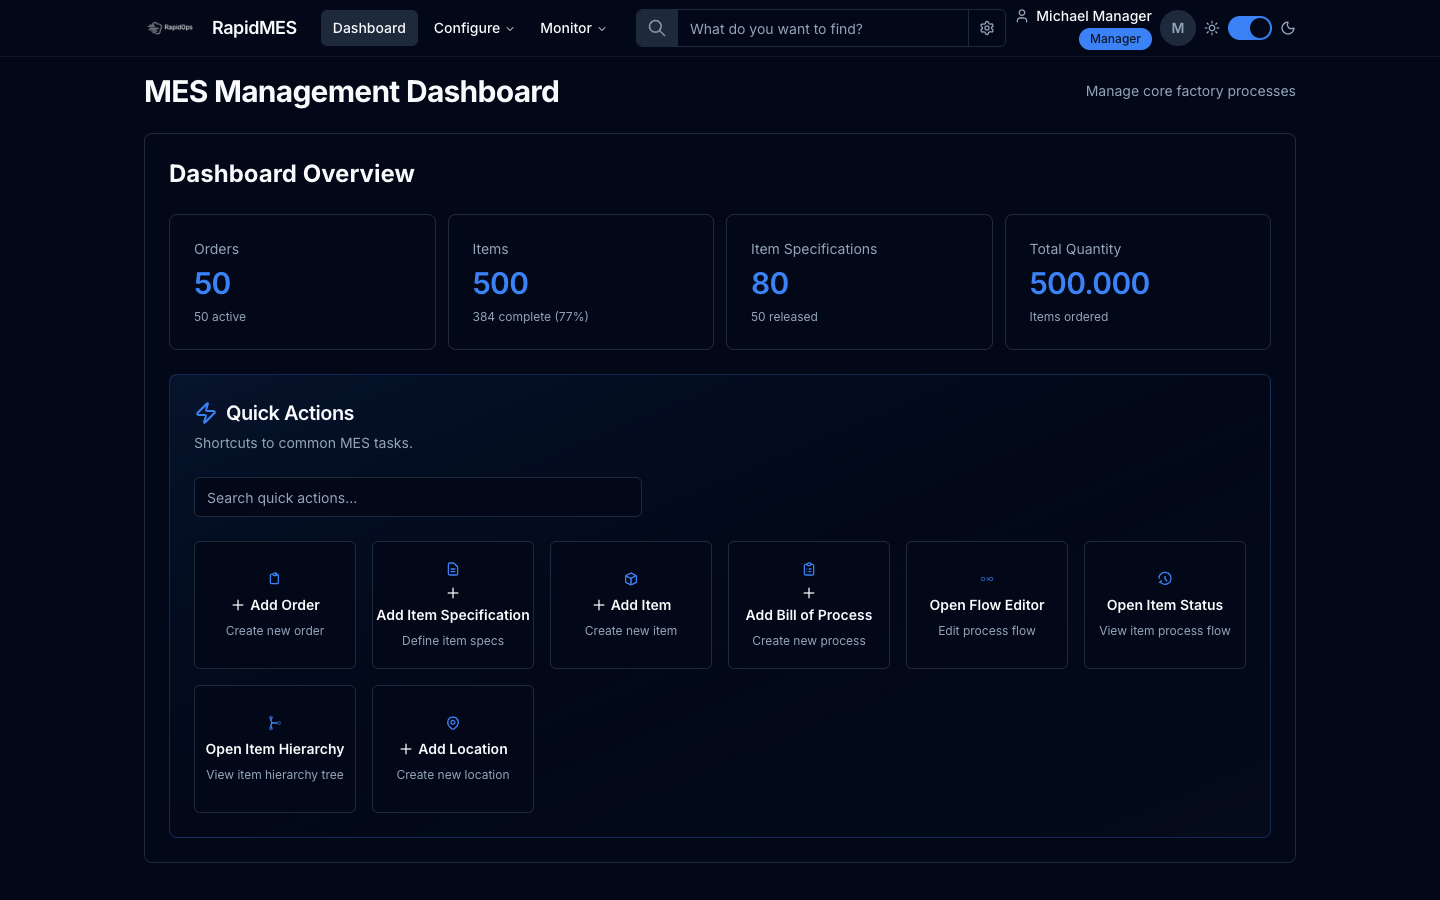Viewport: 1440px width, 900px height.
Task: Click the global search input field
Action: (x=823, y=28)
